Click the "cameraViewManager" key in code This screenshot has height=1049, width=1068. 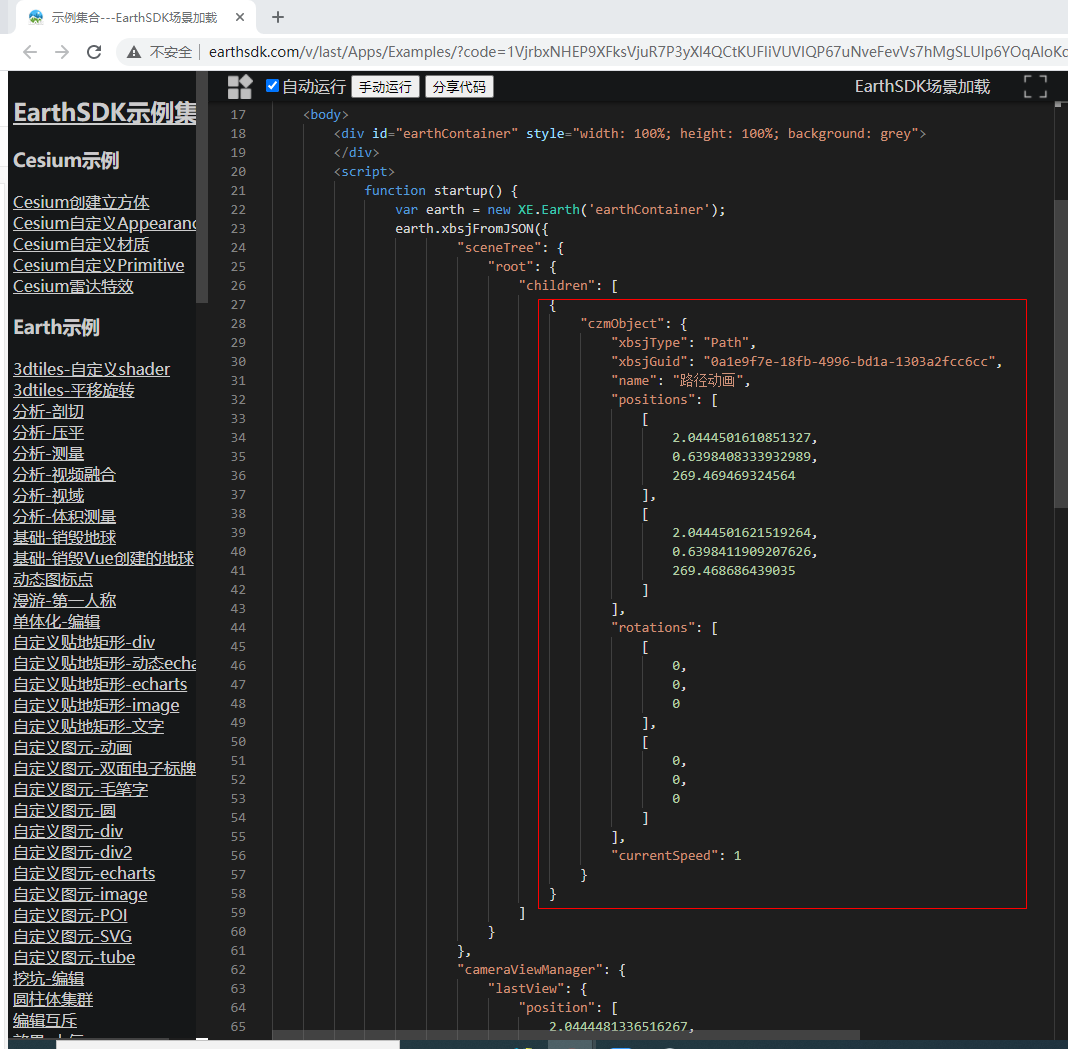point(529,970)
